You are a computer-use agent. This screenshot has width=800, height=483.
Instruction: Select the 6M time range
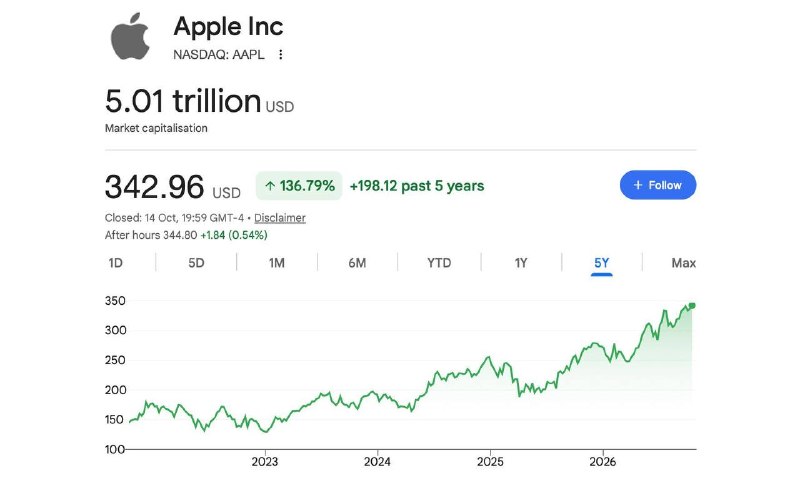click(x=357, y=263)
